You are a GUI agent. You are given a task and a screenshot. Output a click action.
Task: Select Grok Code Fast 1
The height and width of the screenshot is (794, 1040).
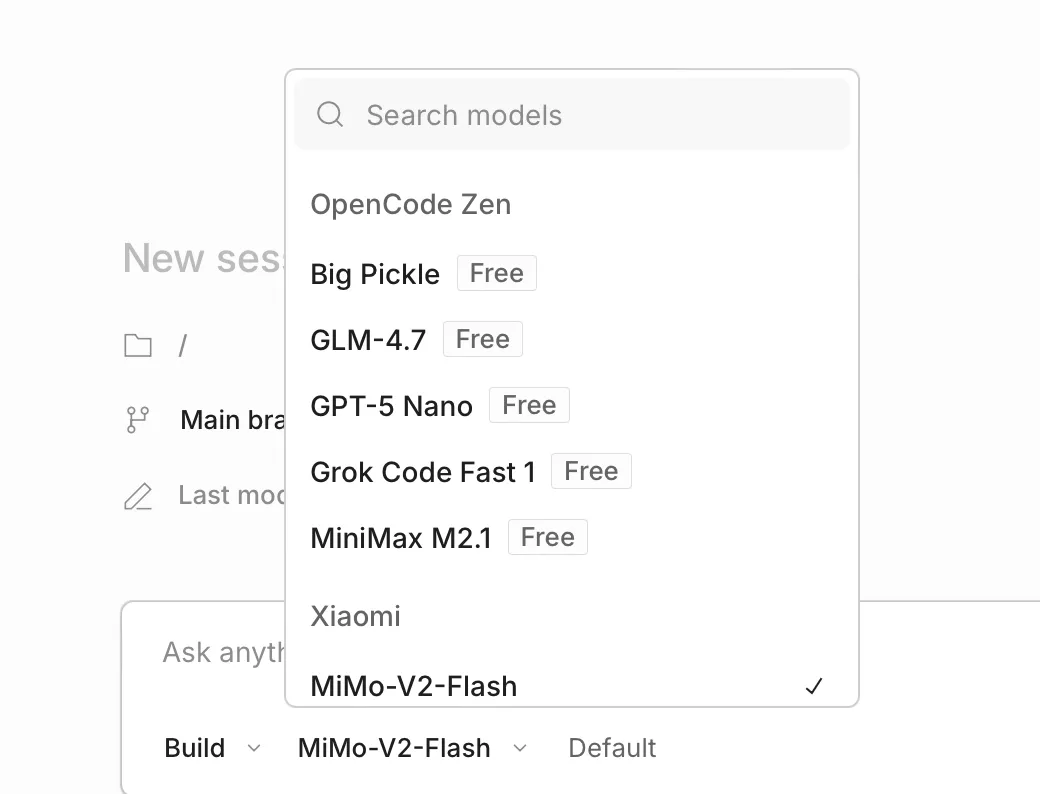click(423, 472)
